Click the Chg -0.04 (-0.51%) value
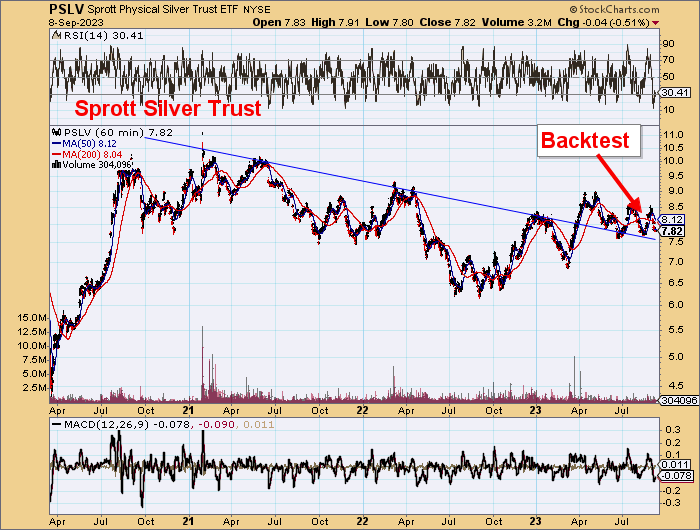Viewport: 700px width, 530px height. pos(604,22)
